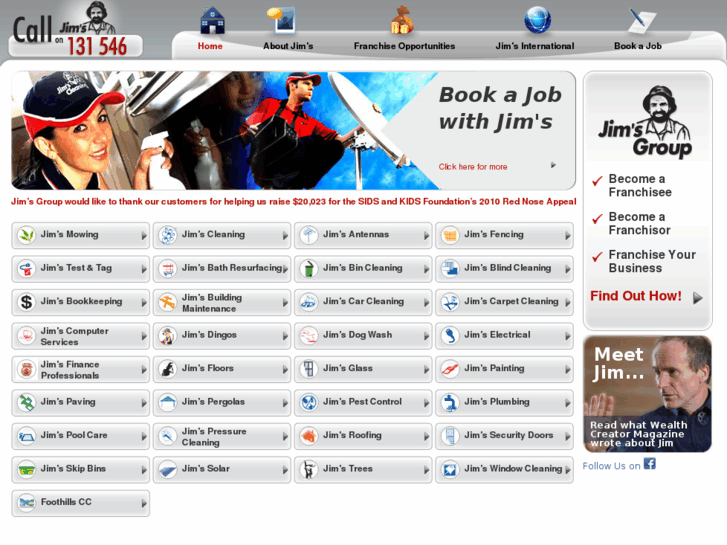Click the Jim's Dingos icon
Screen dimensions: 727x545
168,336
